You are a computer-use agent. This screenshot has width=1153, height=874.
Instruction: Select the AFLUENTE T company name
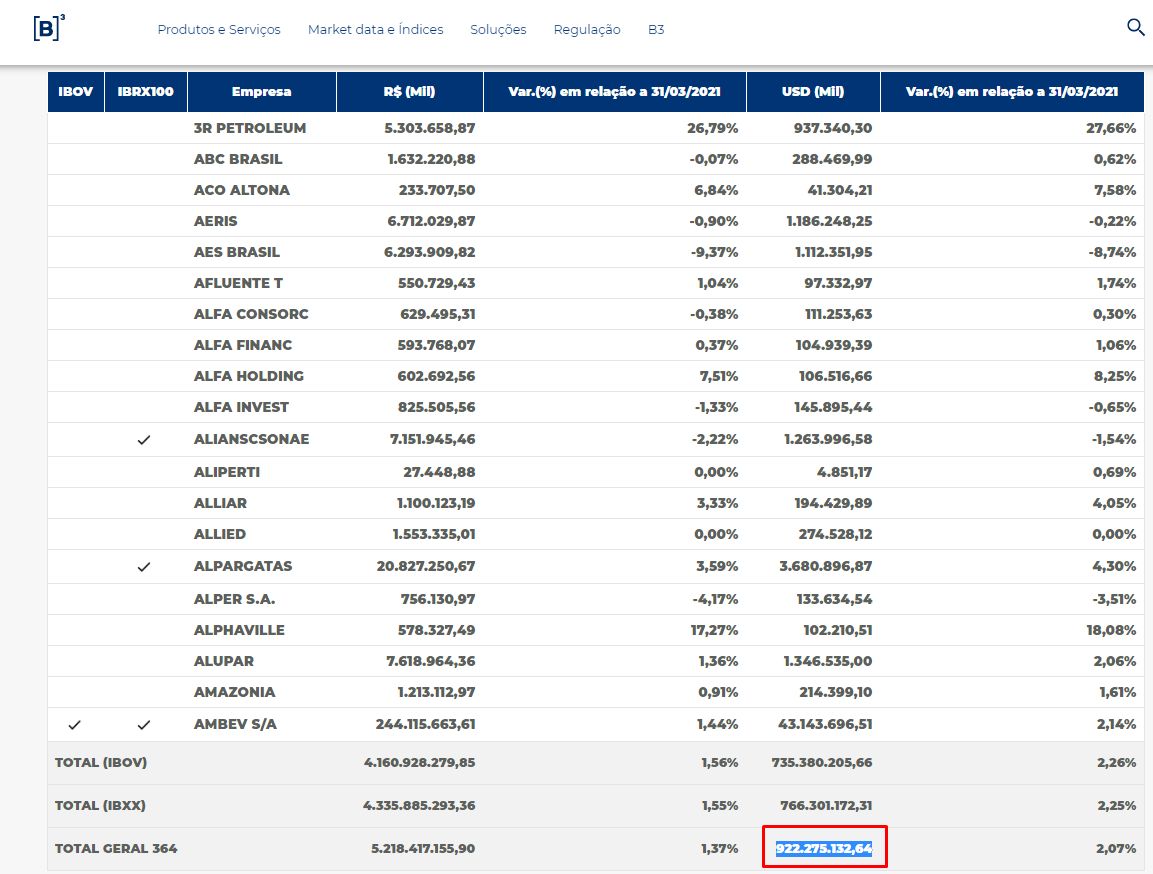[238, 283]
